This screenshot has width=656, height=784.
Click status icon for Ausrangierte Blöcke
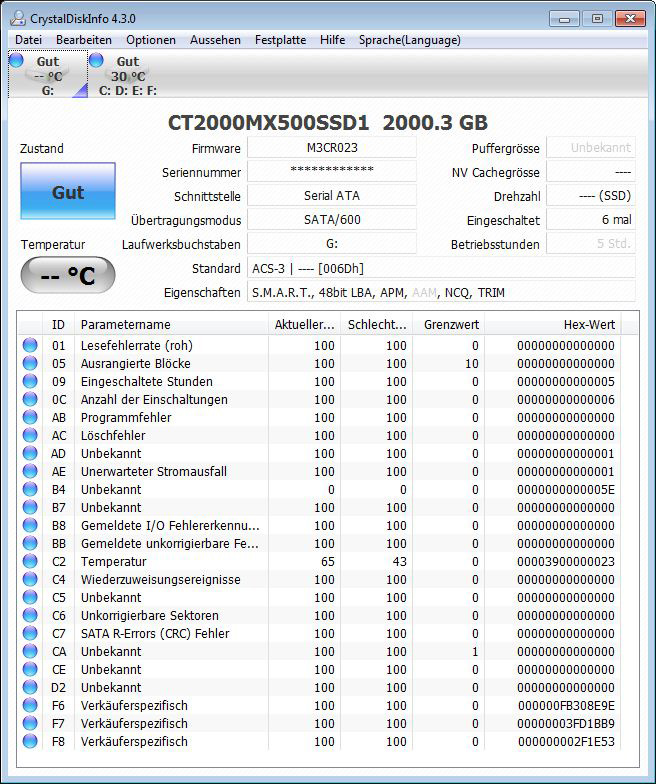tap(30, 363)
